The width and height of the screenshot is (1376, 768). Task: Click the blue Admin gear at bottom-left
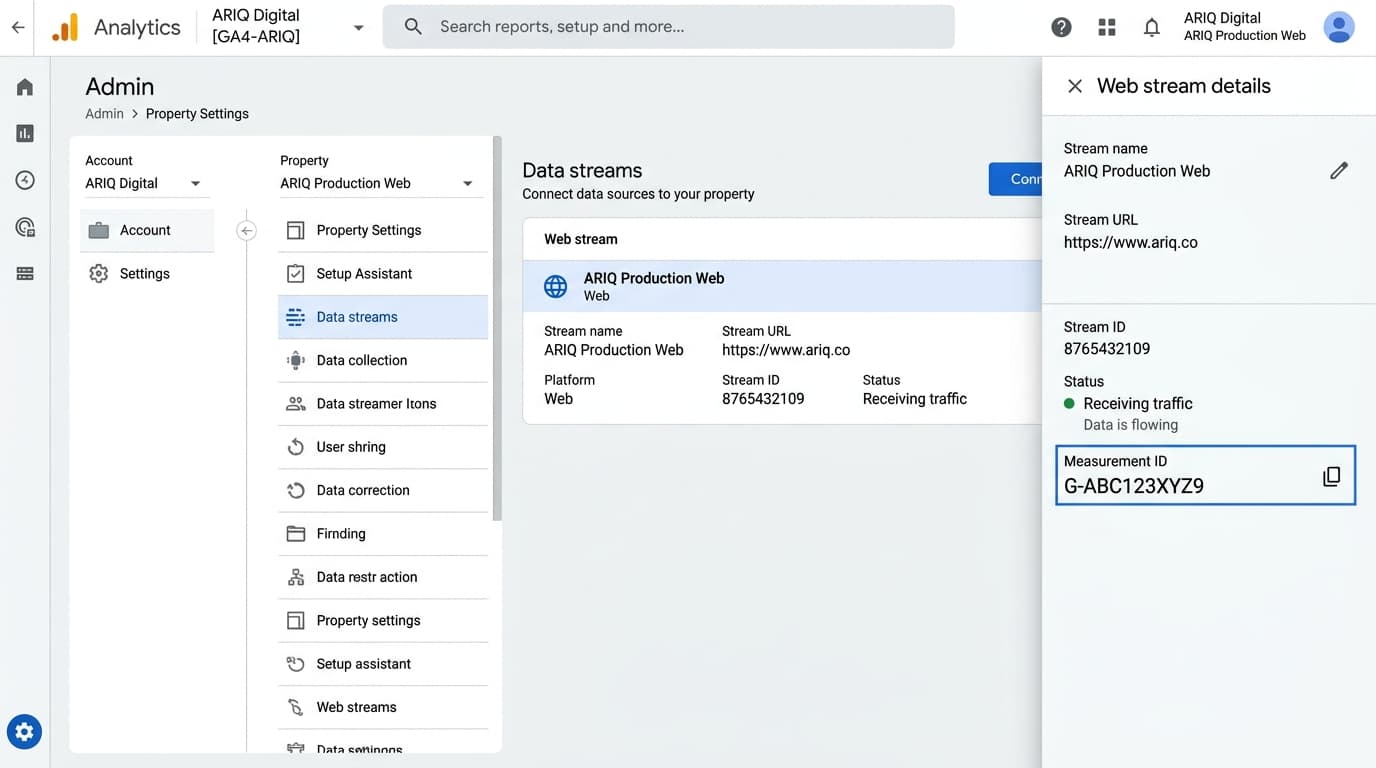coord(25,732)
